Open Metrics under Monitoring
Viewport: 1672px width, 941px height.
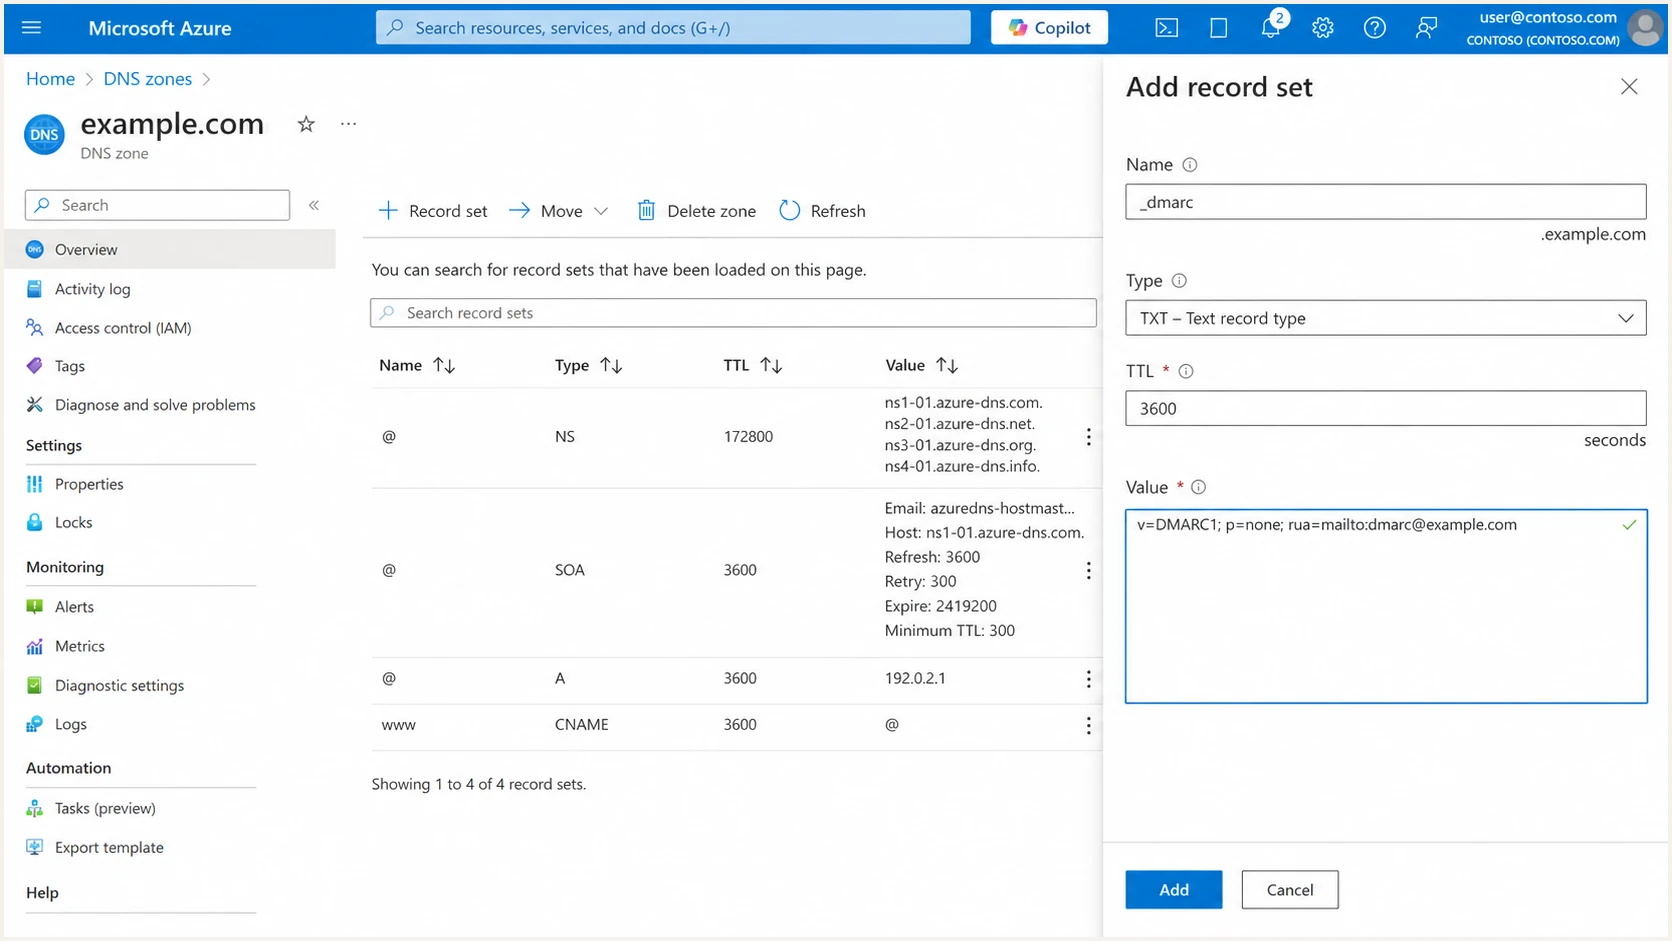click(79, 646)
